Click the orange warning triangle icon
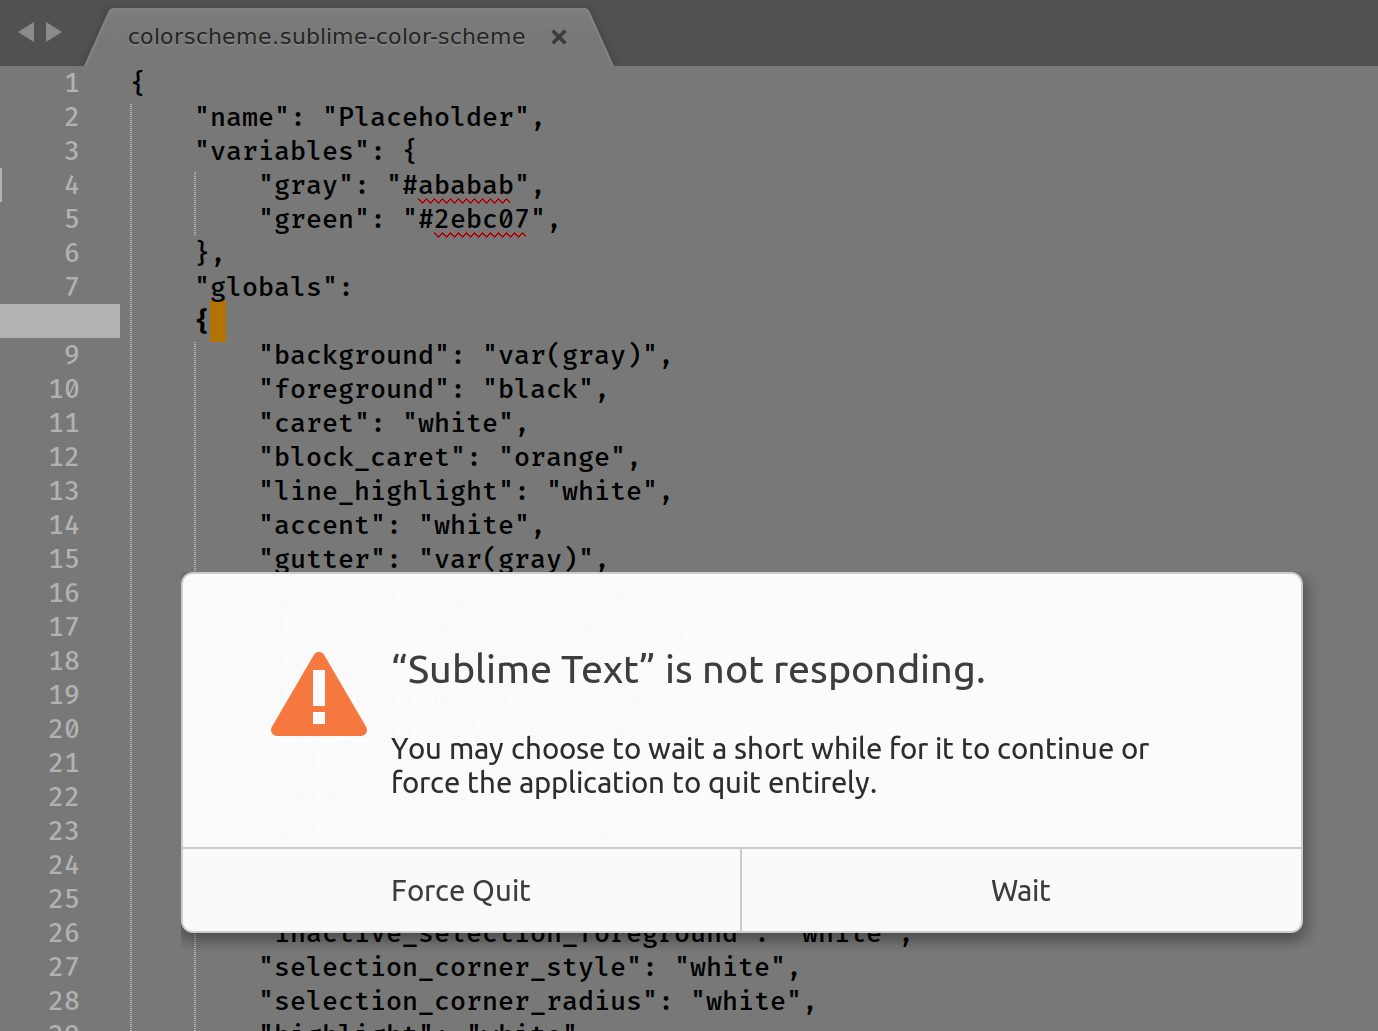Image resolution: width=1378 pixels, height=1031 pixels. coord(319,696)
